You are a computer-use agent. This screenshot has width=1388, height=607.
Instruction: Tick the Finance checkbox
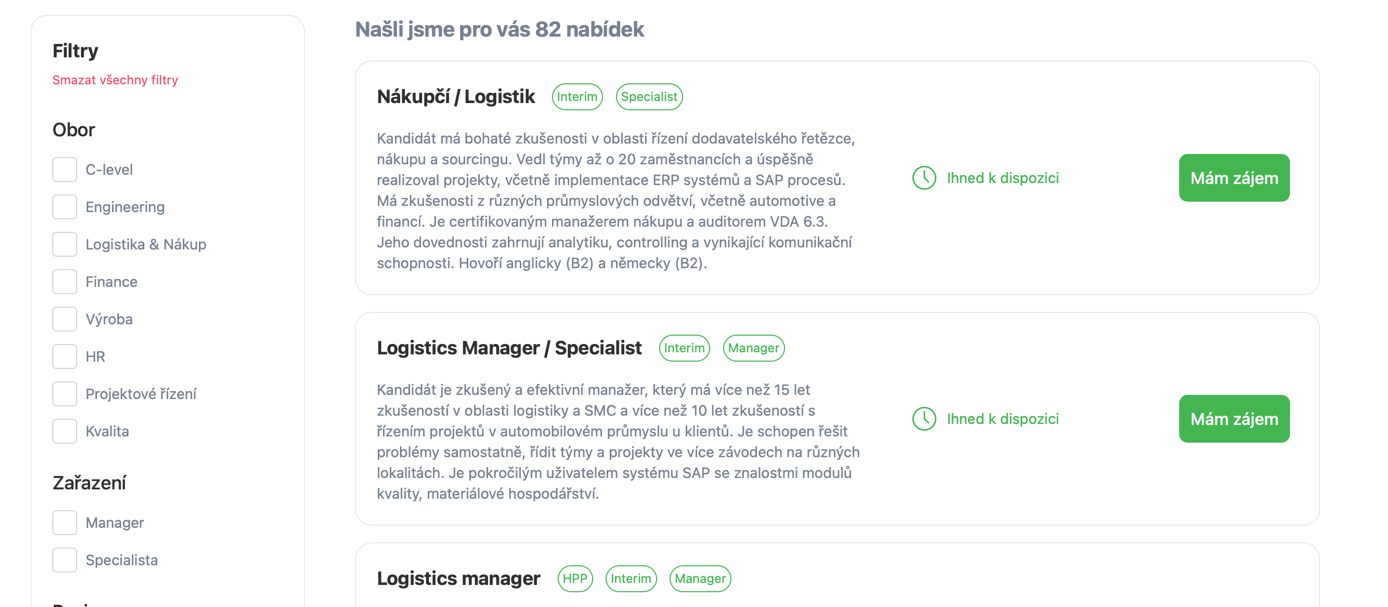(x=65, y=282)
